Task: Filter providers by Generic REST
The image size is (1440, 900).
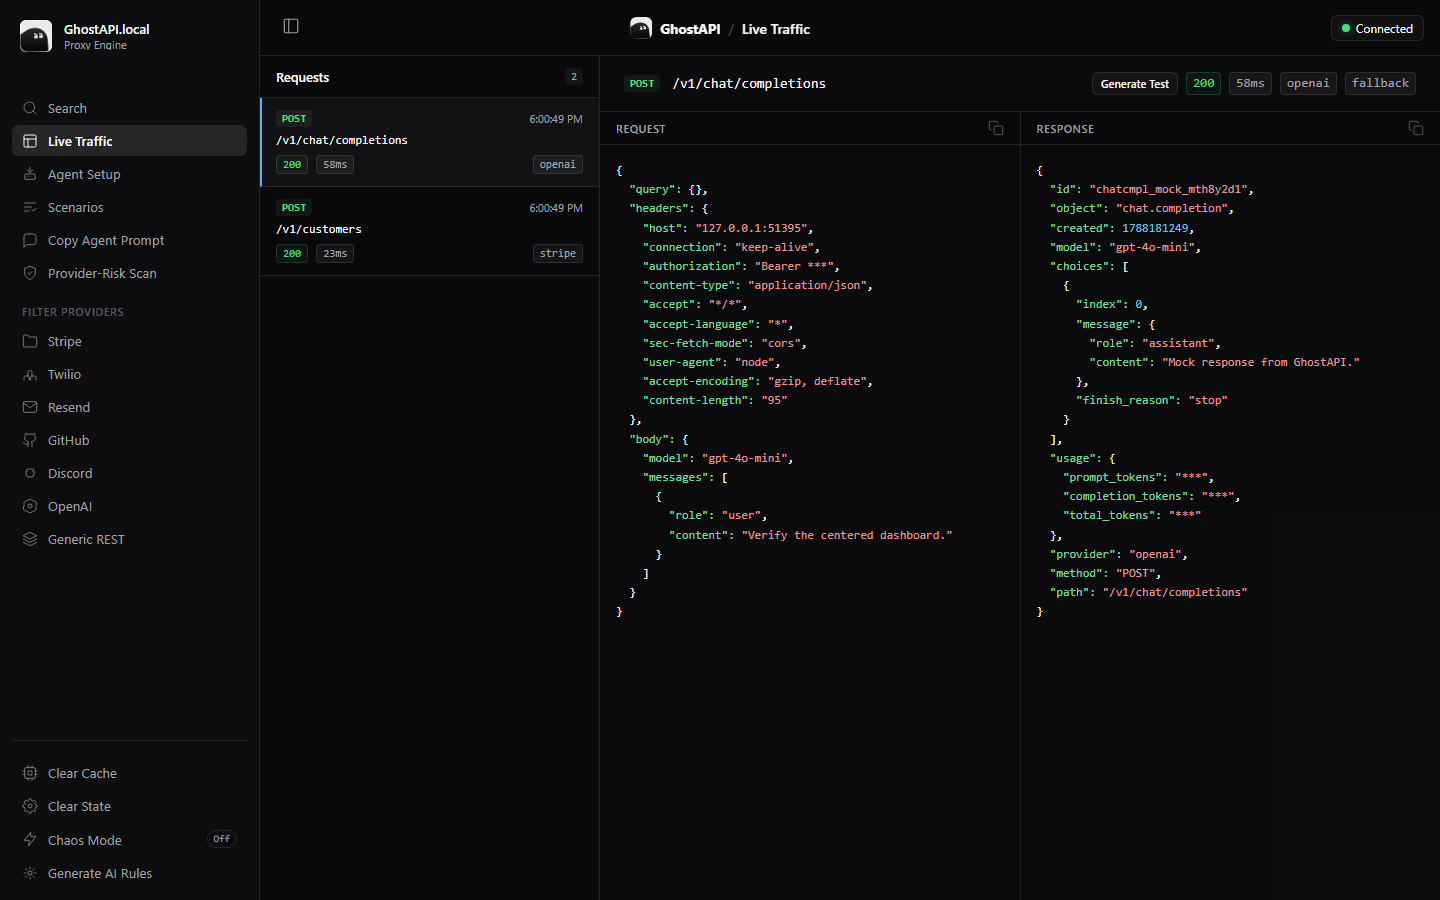Action: (x=129, y=539)
